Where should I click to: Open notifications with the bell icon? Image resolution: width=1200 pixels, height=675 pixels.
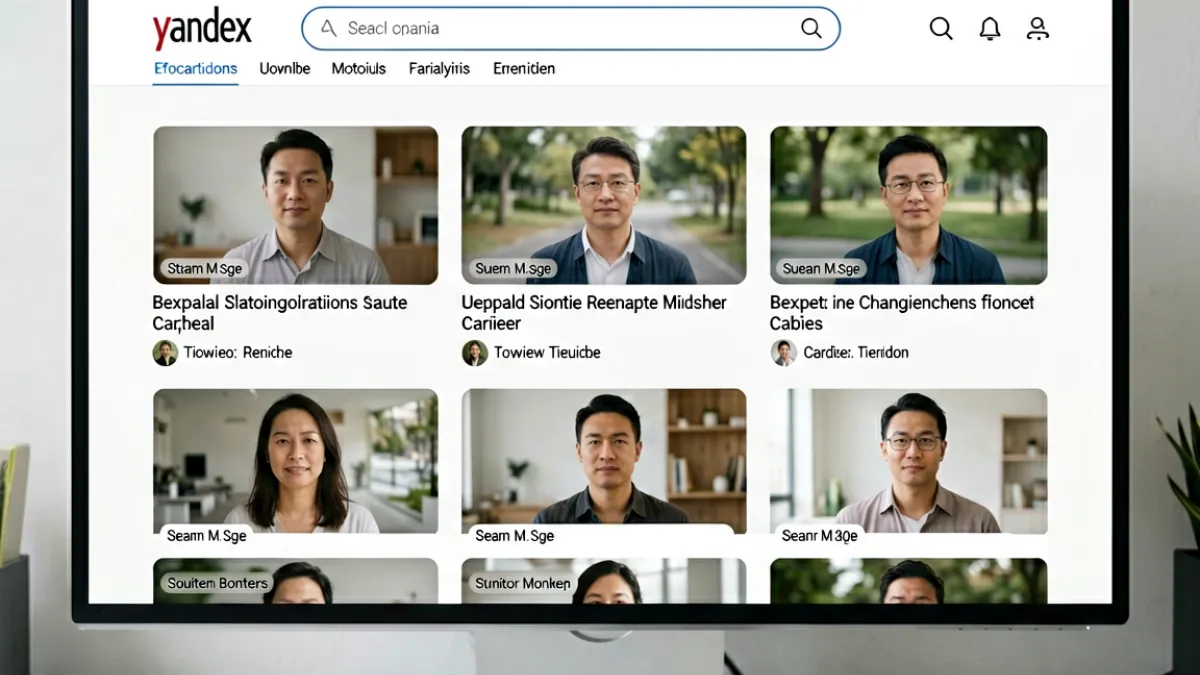pos(989,29)
